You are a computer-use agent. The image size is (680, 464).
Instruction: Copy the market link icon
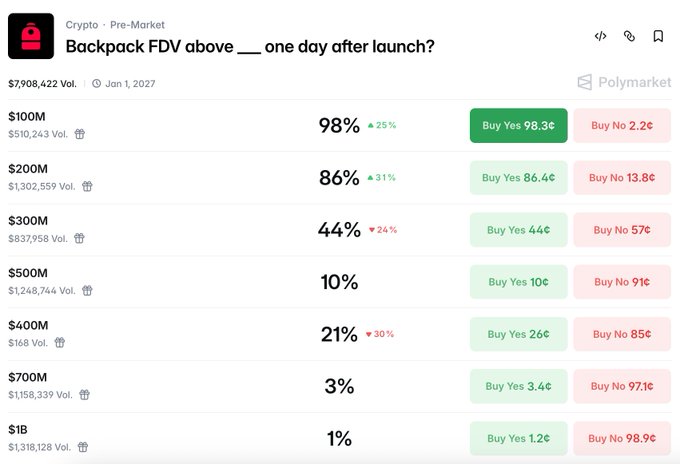(629, 36)
